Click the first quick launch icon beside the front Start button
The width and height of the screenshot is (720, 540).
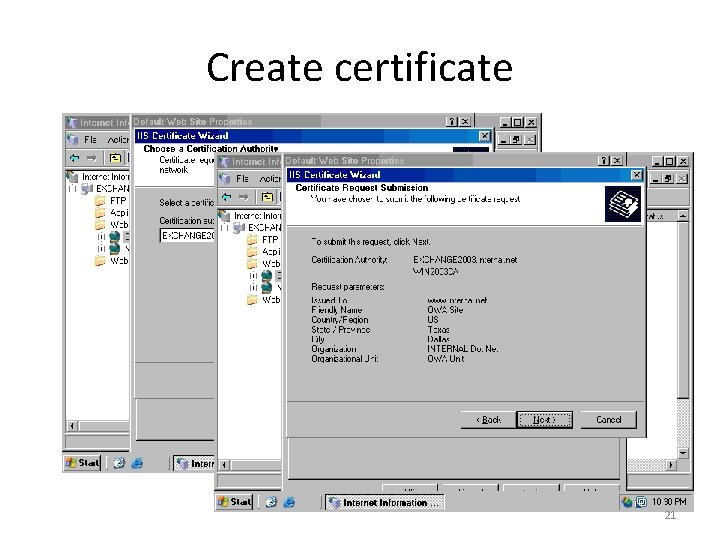pos(271,502)
